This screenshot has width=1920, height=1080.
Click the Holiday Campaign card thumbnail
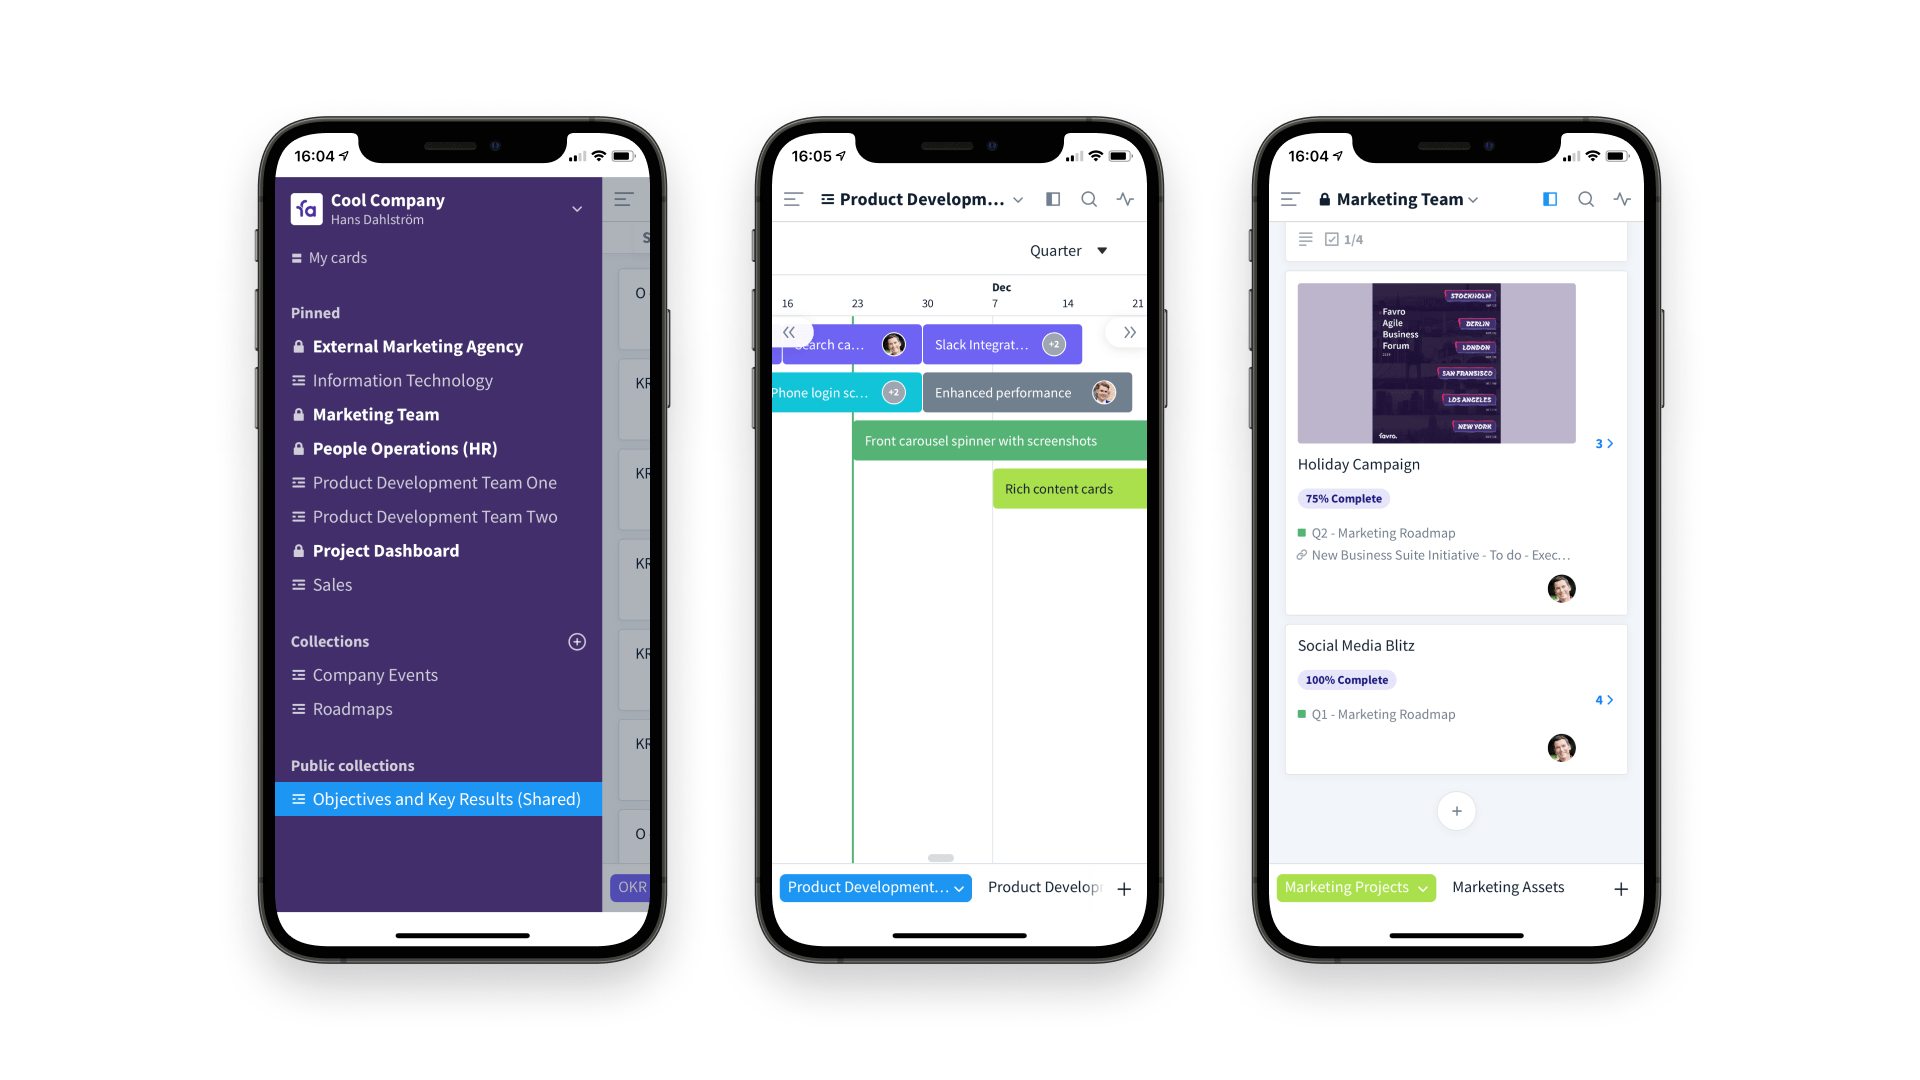[1436, 361]
